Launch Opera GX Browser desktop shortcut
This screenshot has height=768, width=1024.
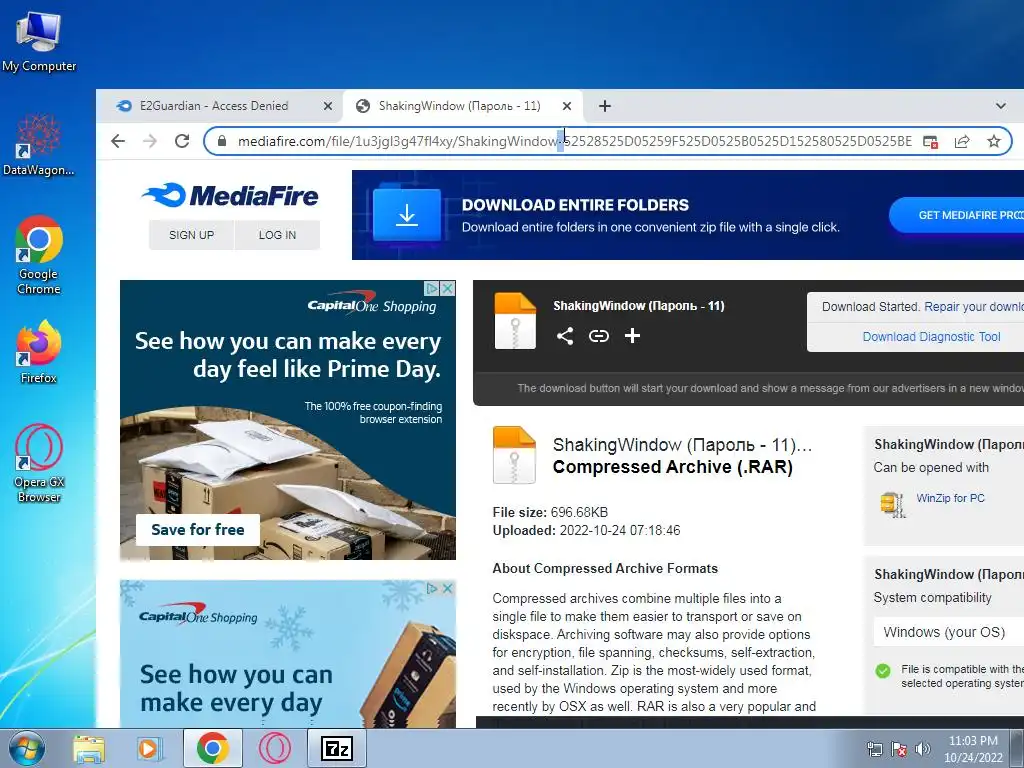(x=39, y=463)
